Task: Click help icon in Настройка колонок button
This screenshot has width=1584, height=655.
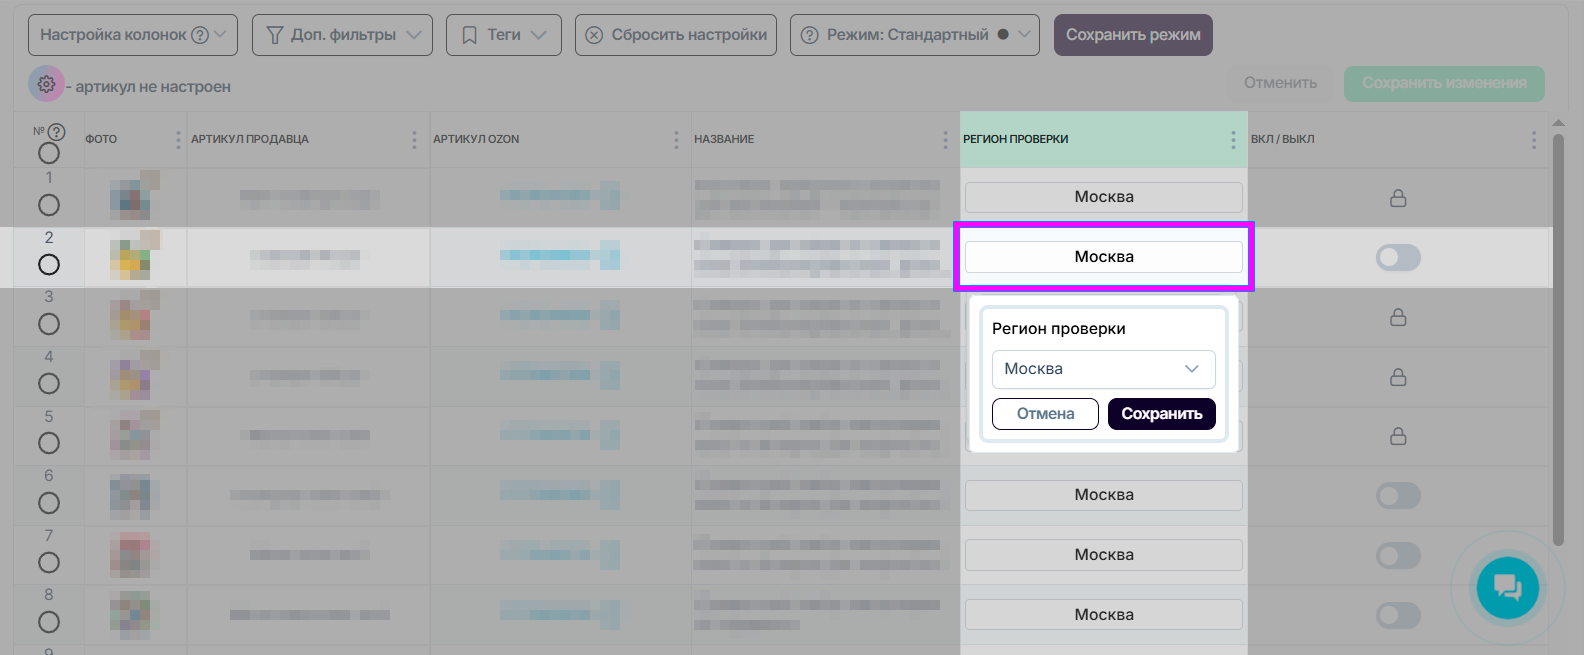Action: (x=200, y=35)
